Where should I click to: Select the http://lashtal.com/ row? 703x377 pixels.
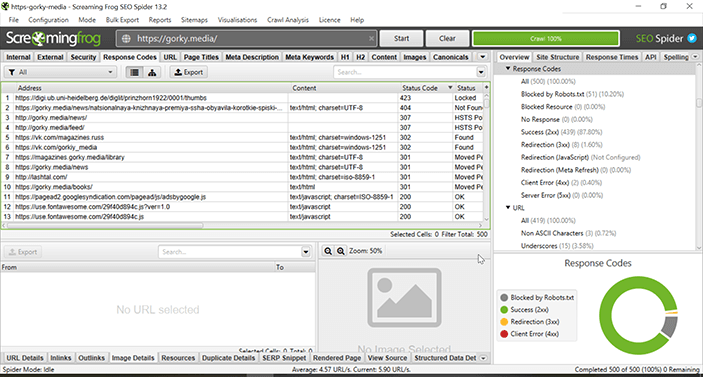click(242, 177)
